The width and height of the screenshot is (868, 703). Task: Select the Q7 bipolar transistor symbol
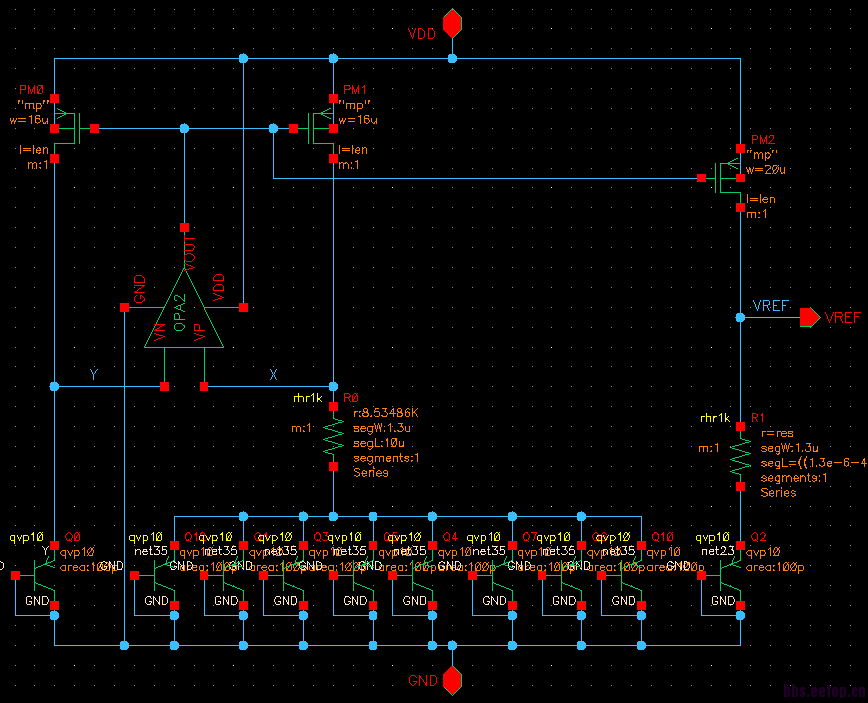(497, 576)
